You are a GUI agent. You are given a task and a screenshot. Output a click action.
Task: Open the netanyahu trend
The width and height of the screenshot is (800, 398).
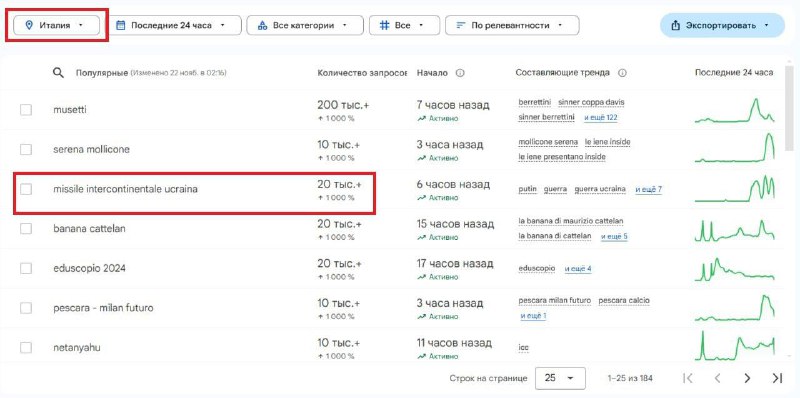point(77,348)
